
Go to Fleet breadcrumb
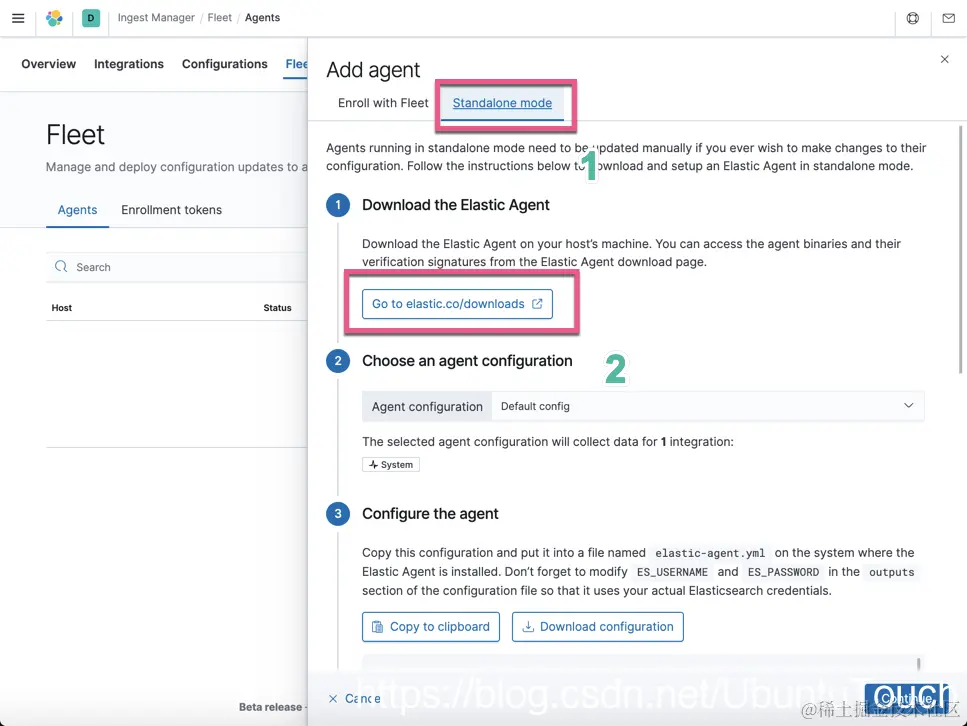coord(220,18)
